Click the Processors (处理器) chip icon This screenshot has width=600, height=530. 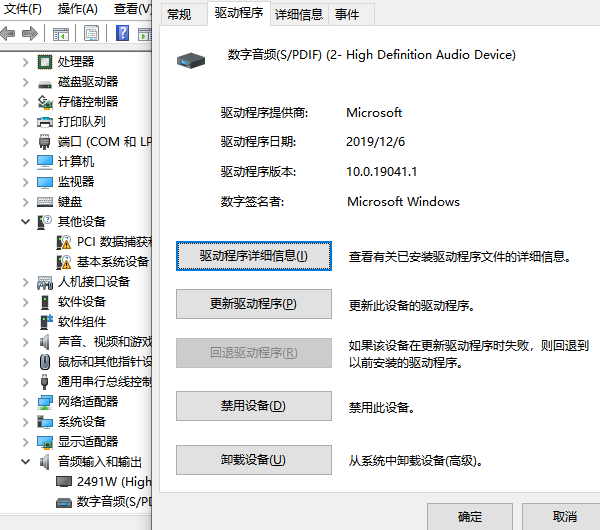coord(45,62)
